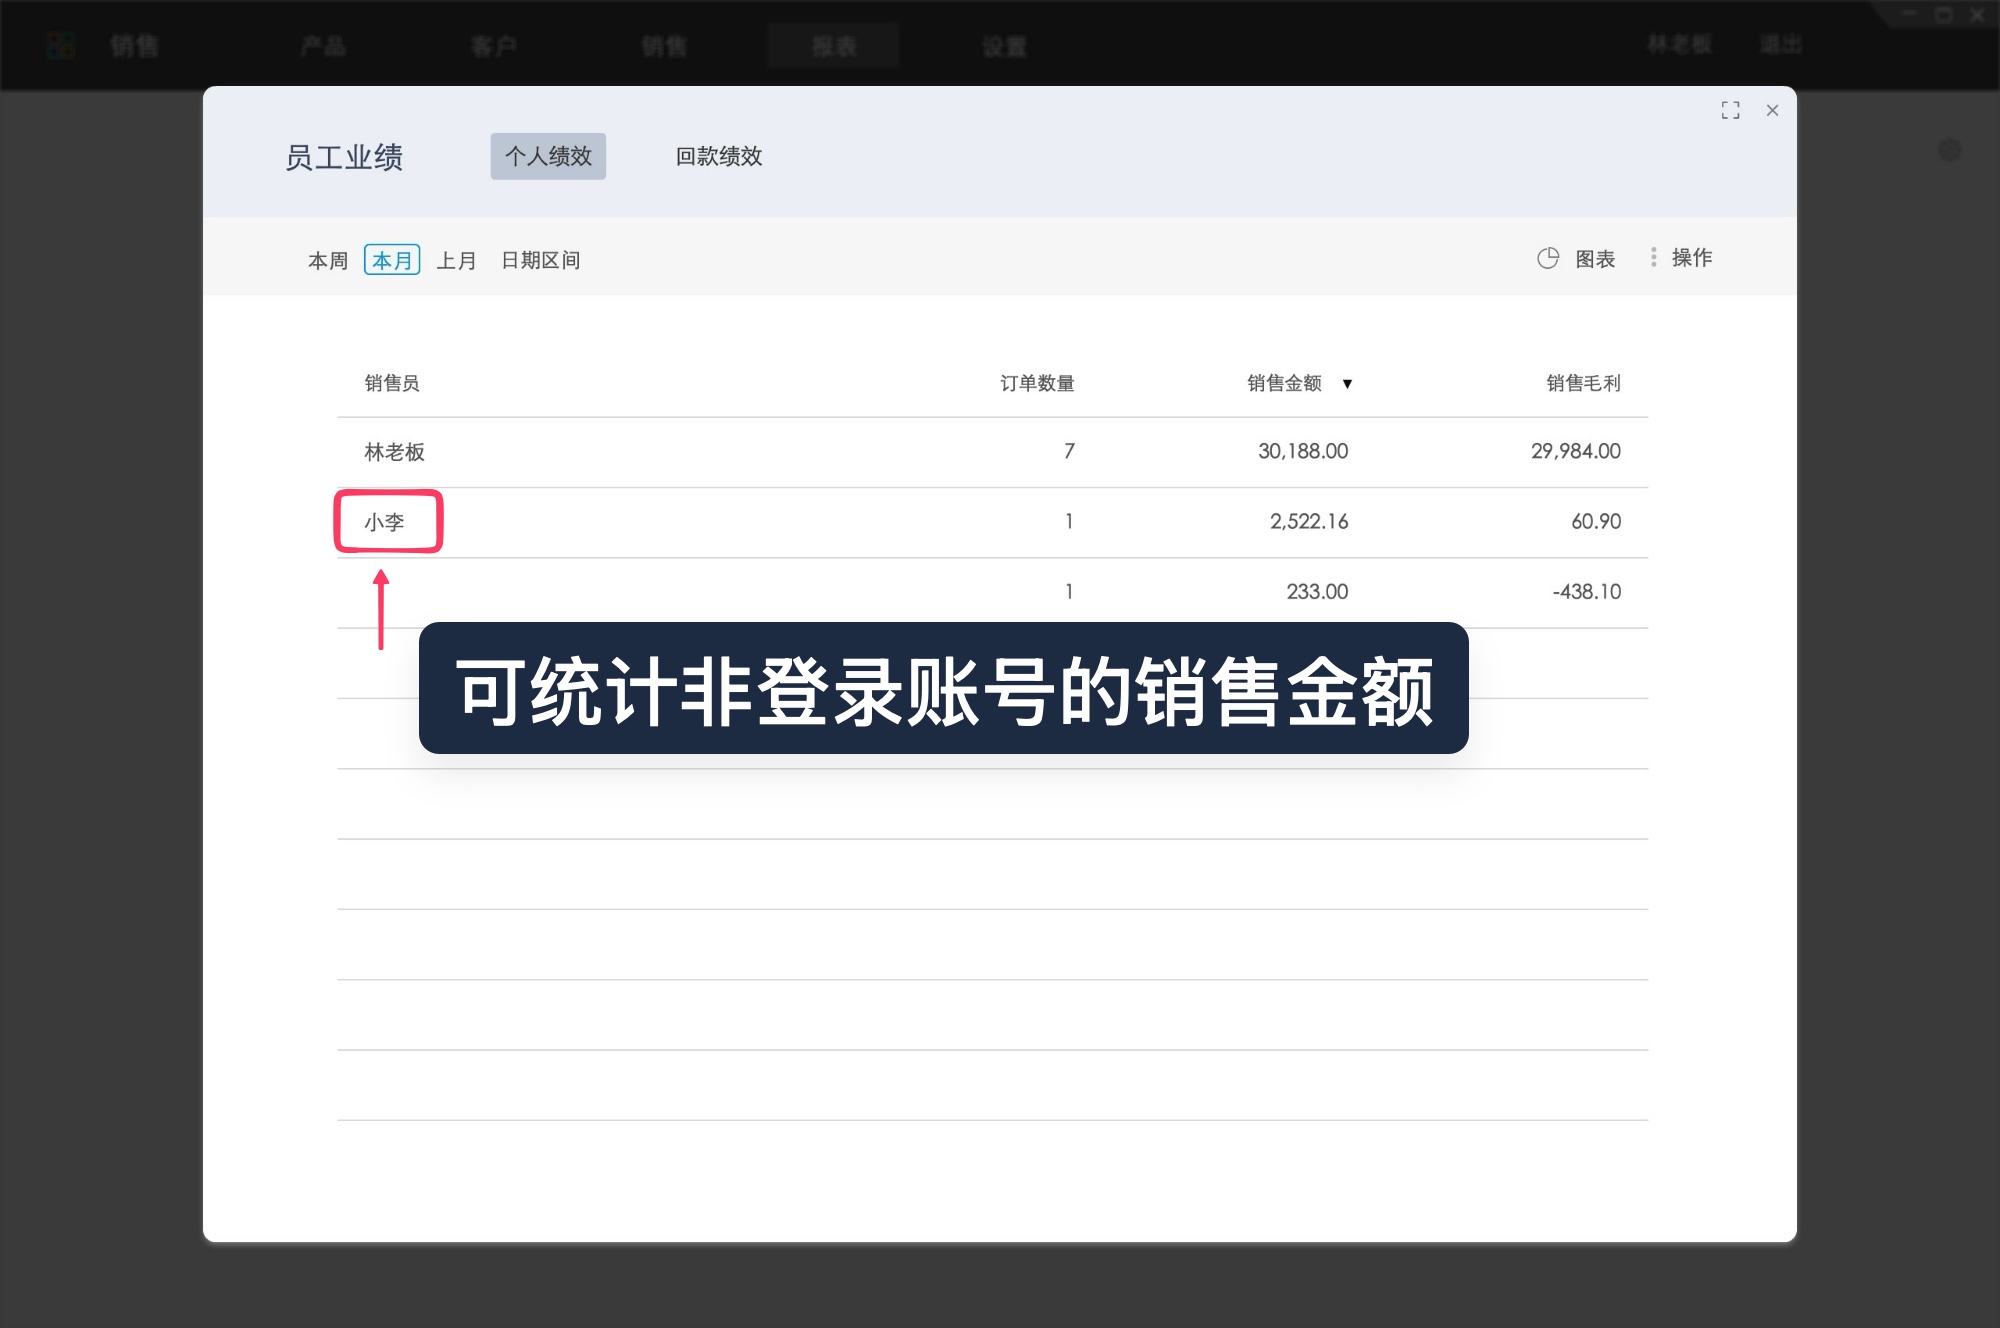Open the 操作 dropdown for export options

click(1690, 258)
